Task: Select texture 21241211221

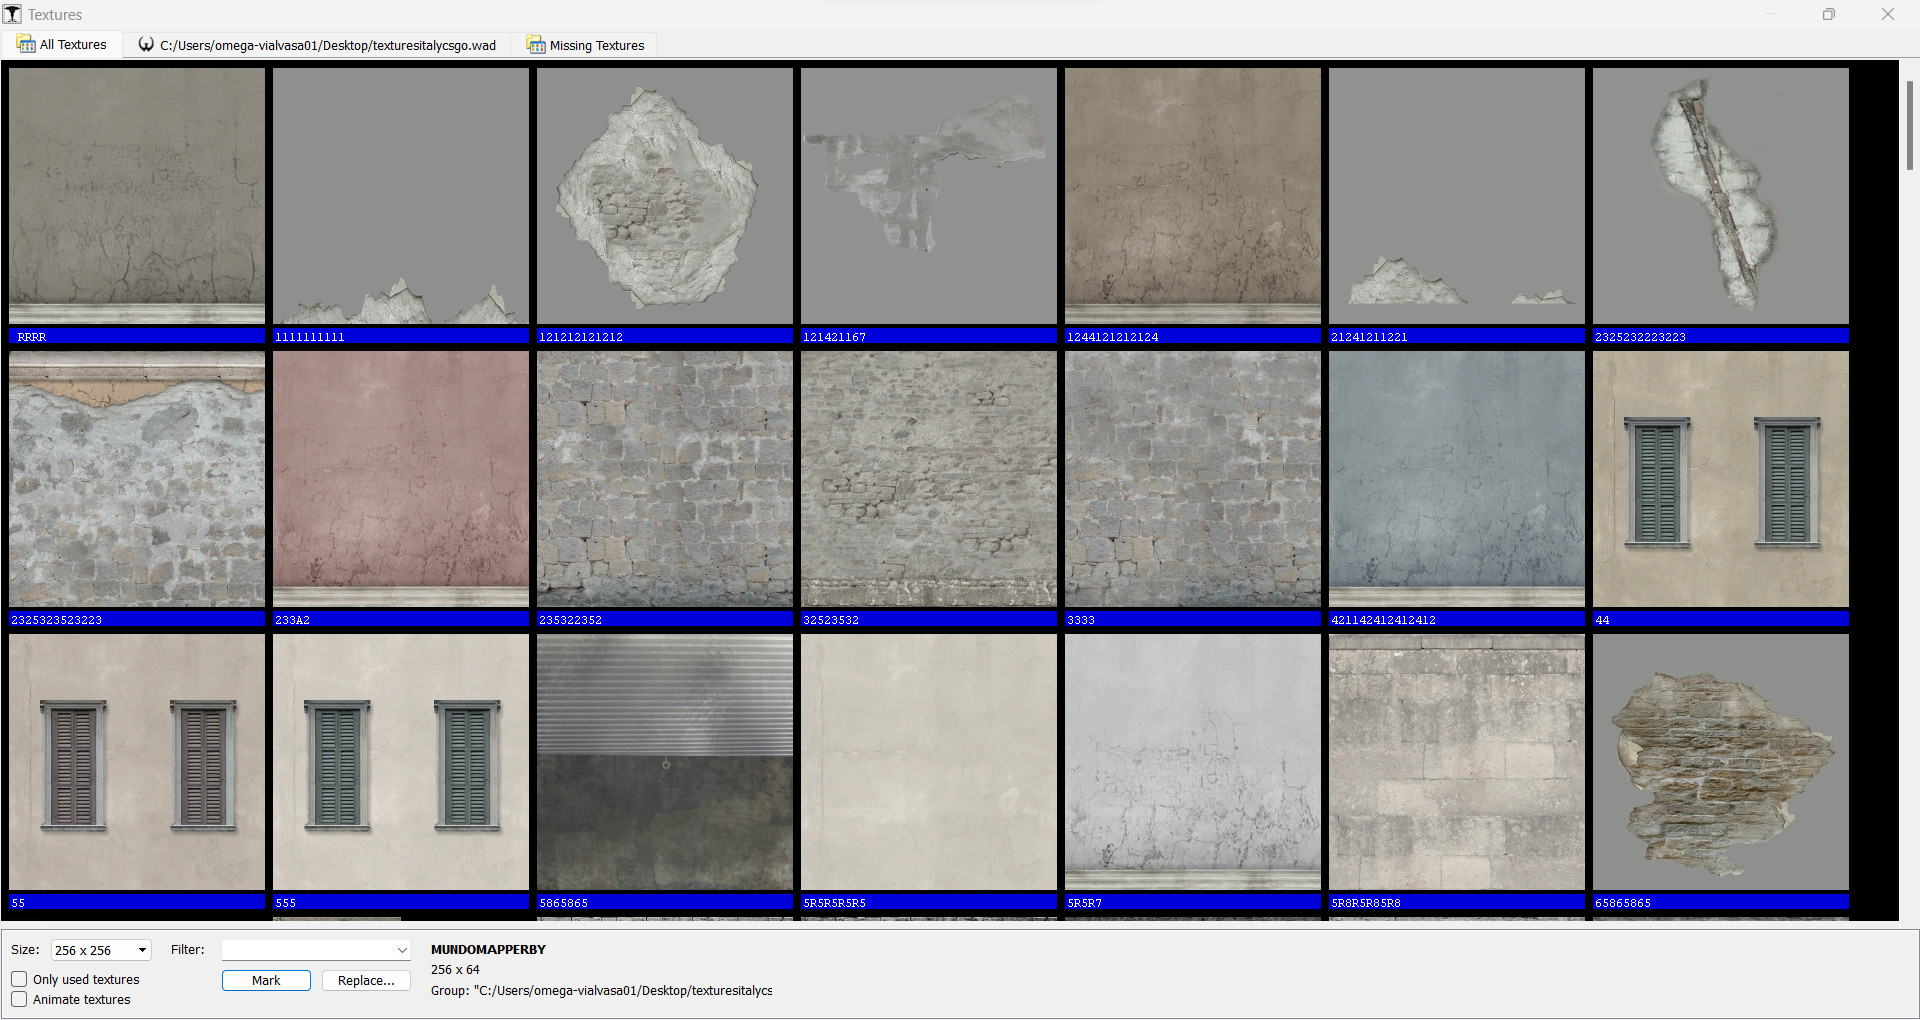Action: click(1457, 196)
